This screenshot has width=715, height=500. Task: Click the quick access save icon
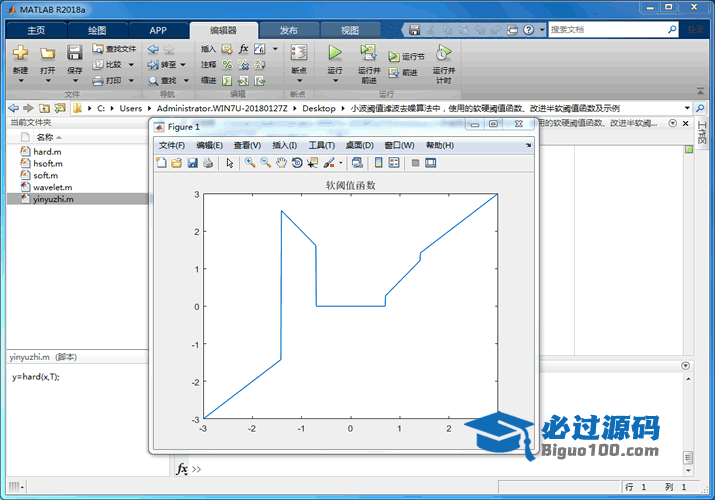(x=414, y=30)
